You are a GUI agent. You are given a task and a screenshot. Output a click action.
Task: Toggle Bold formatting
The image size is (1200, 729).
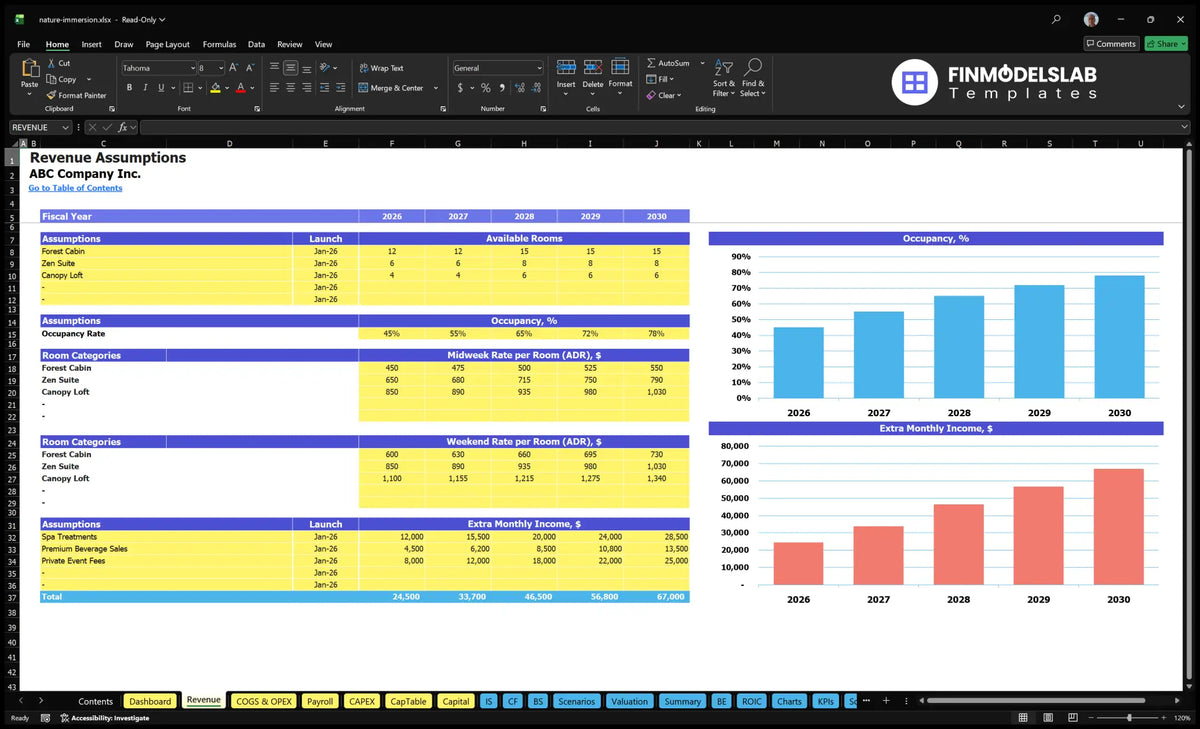[129, 88]
